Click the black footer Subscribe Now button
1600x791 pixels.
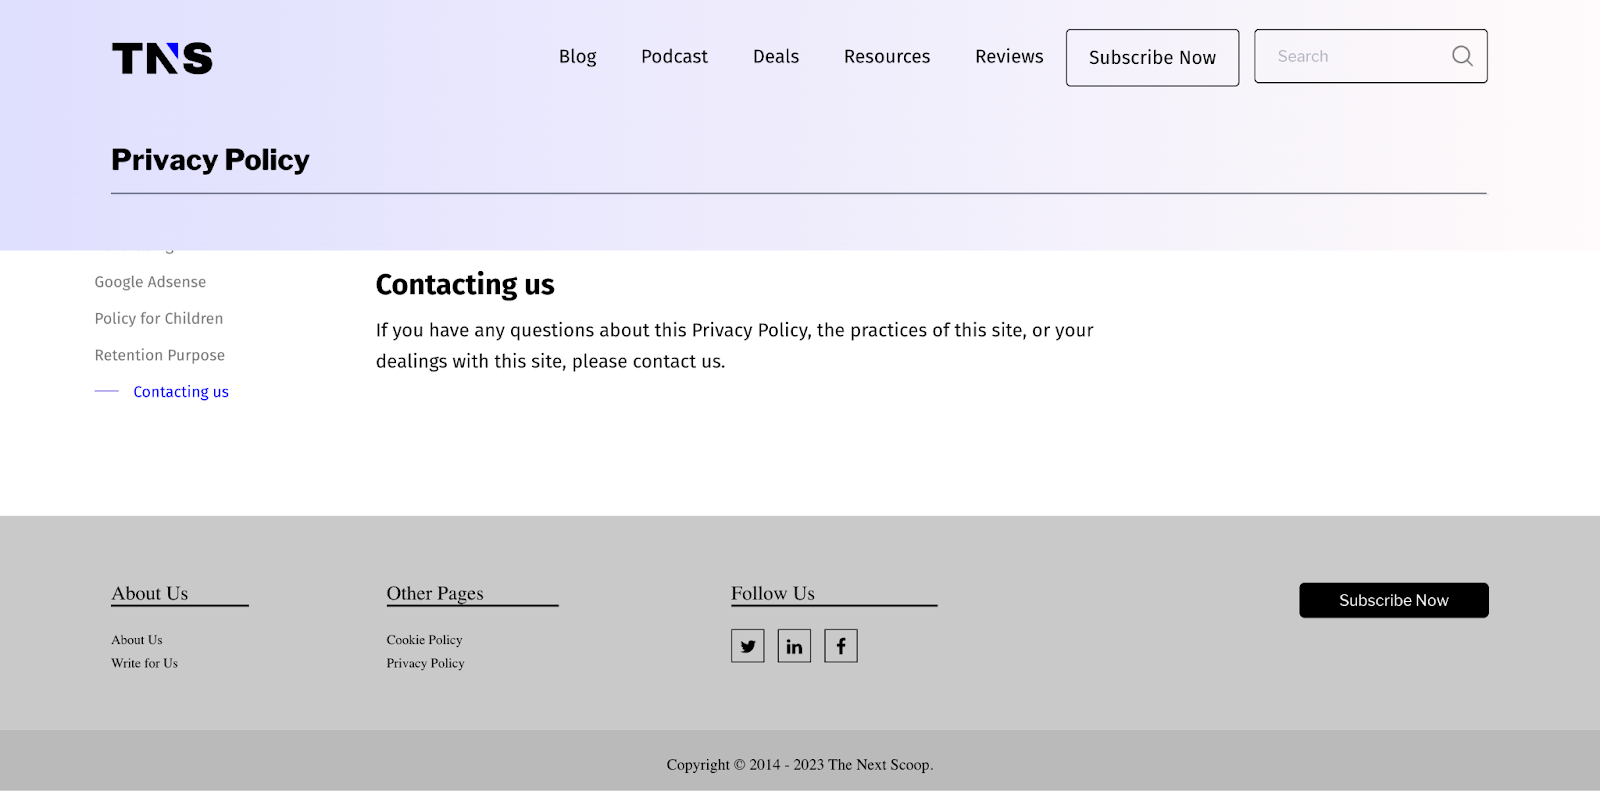[x=1393, y=600]
